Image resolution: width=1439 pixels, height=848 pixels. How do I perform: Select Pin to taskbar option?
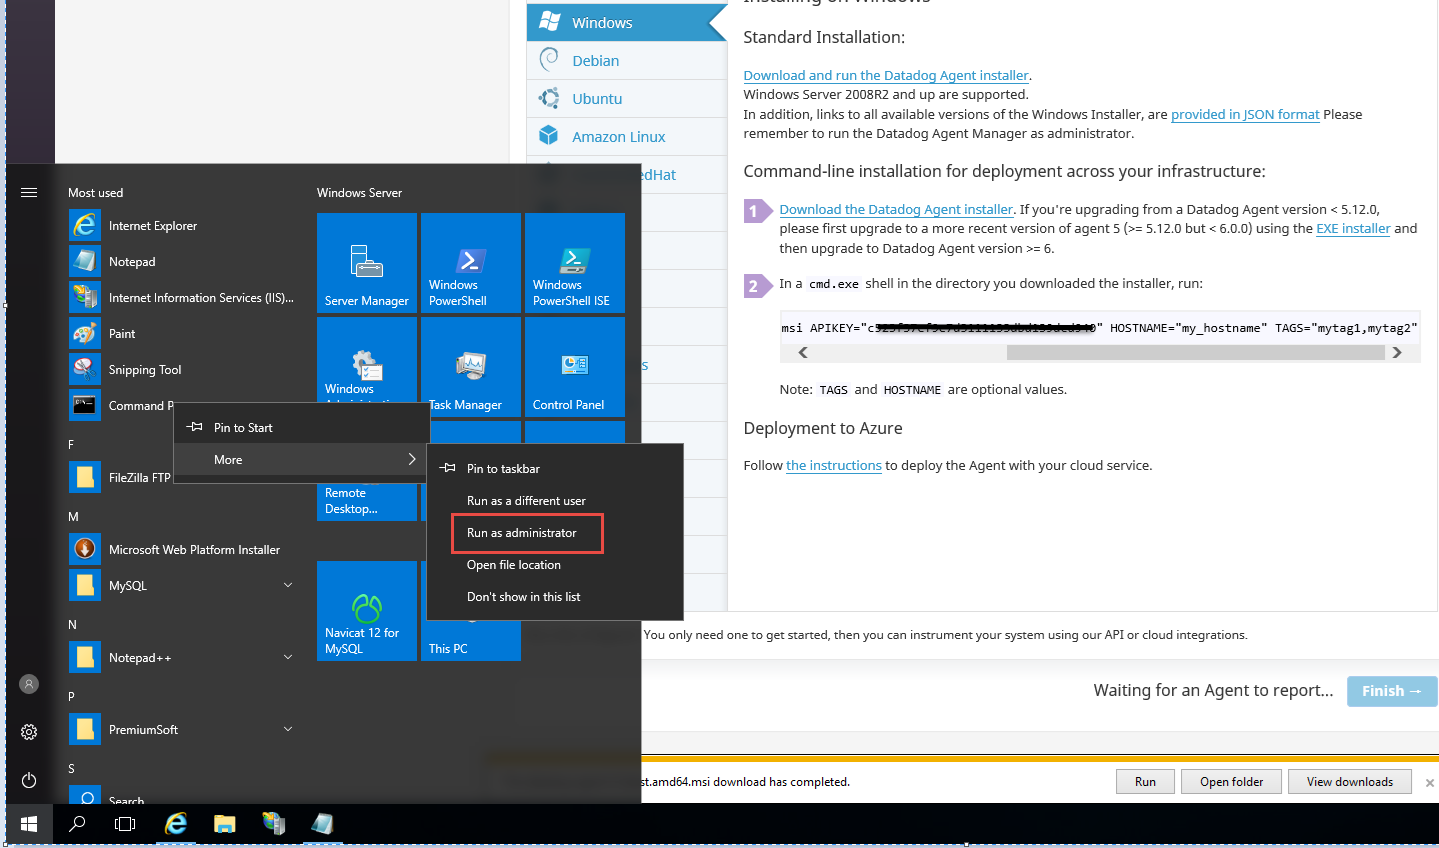point(555,469)
